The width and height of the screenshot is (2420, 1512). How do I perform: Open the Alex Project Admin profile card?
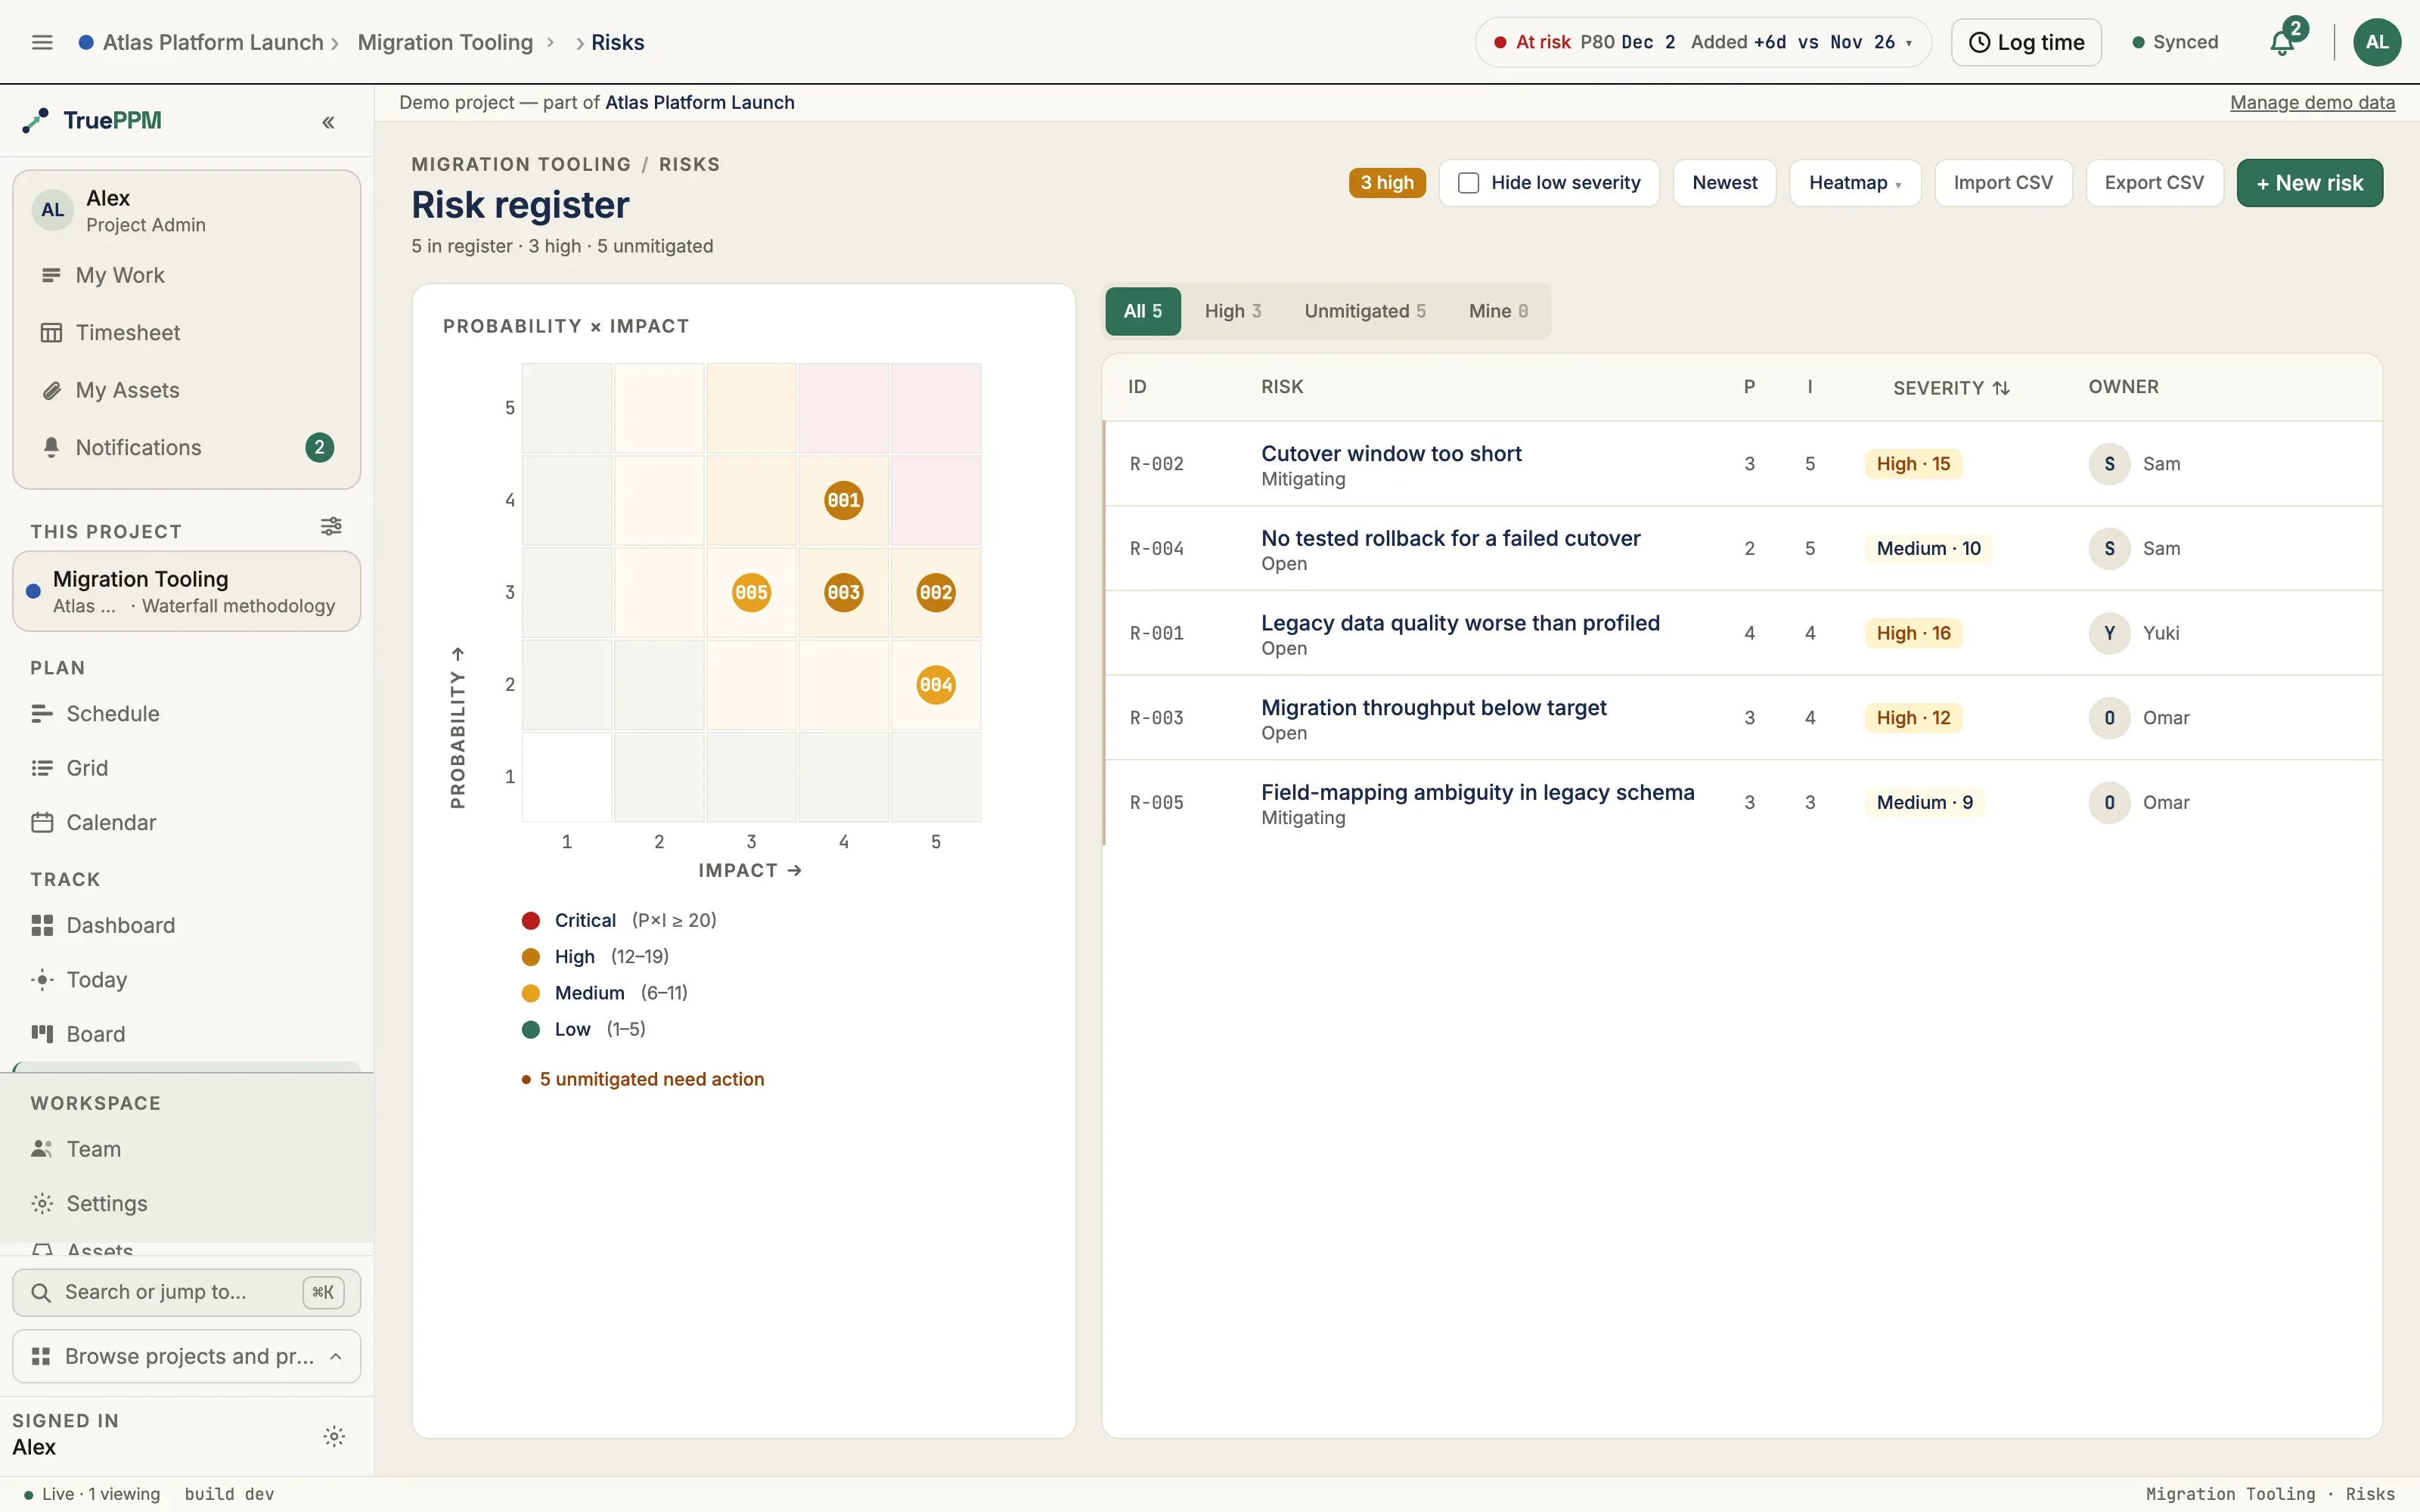point(187,210)
